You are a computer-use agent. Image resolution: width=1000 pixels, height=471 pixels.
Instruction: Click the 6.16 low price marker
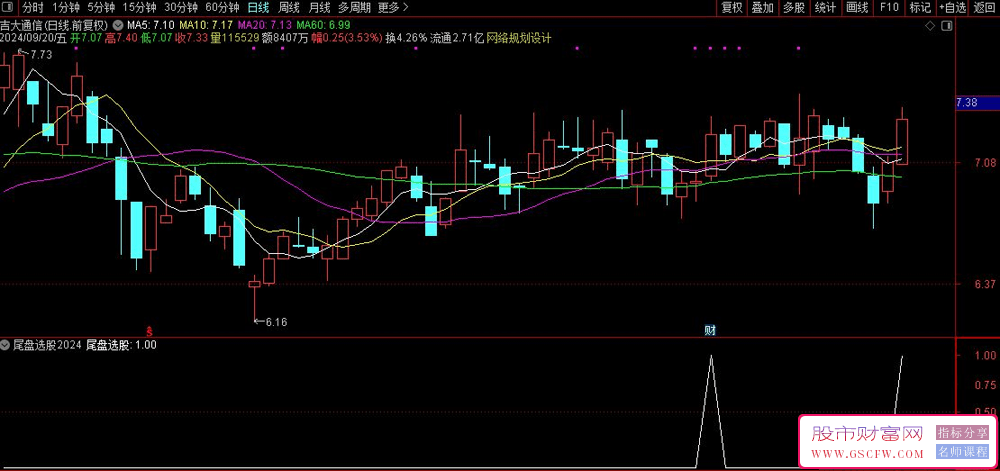(x=274, y=322)
